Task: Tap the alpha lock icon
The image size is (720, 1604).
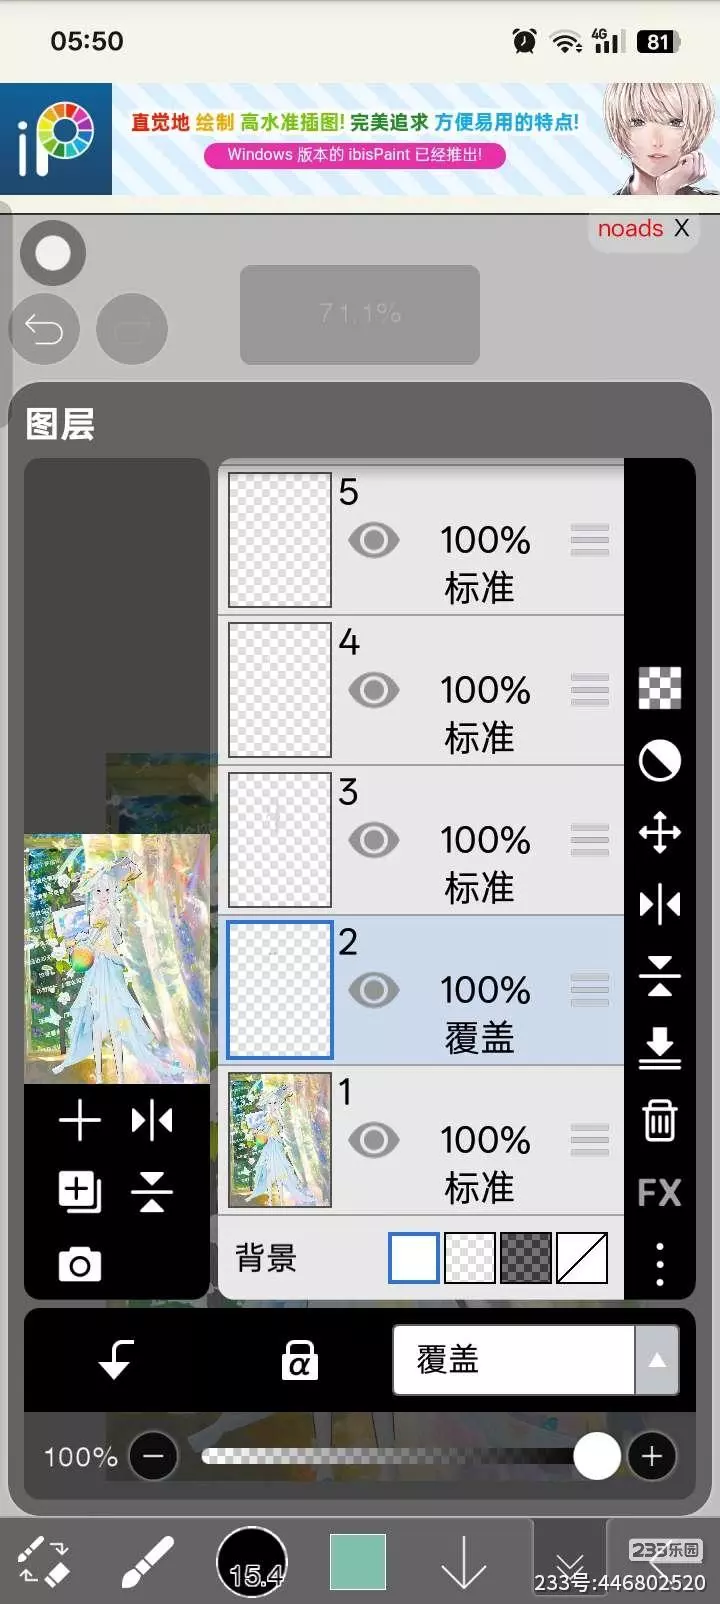Action: (299, 1360)
